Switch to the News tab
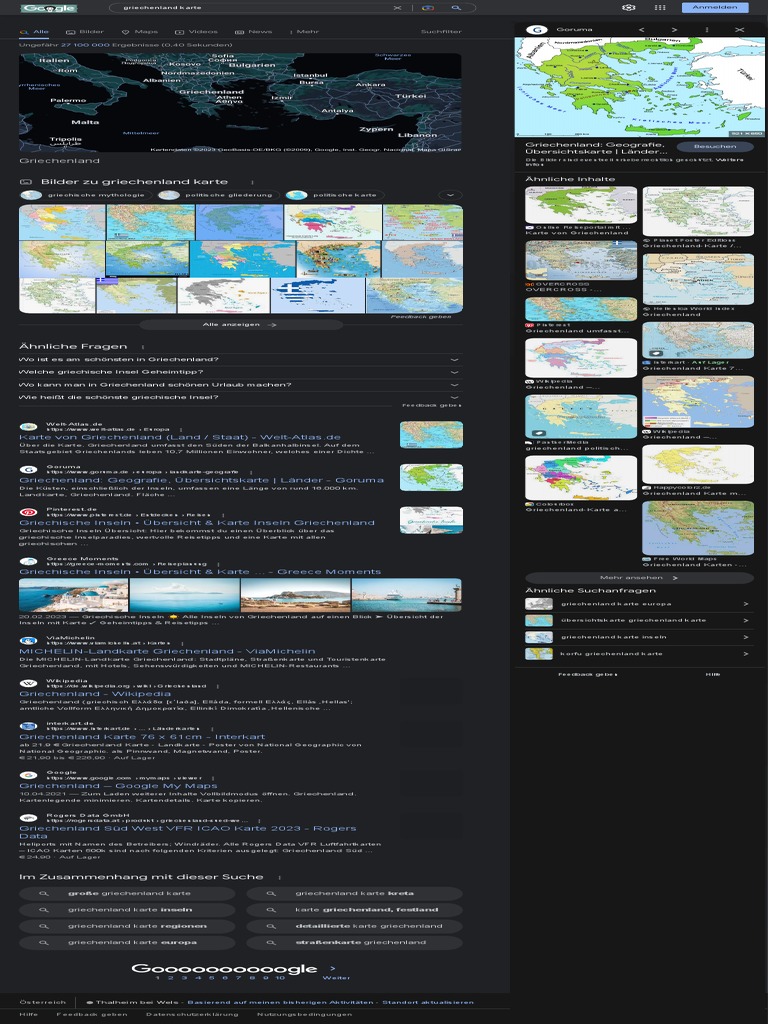The image size is (768, 1024). 253,31
